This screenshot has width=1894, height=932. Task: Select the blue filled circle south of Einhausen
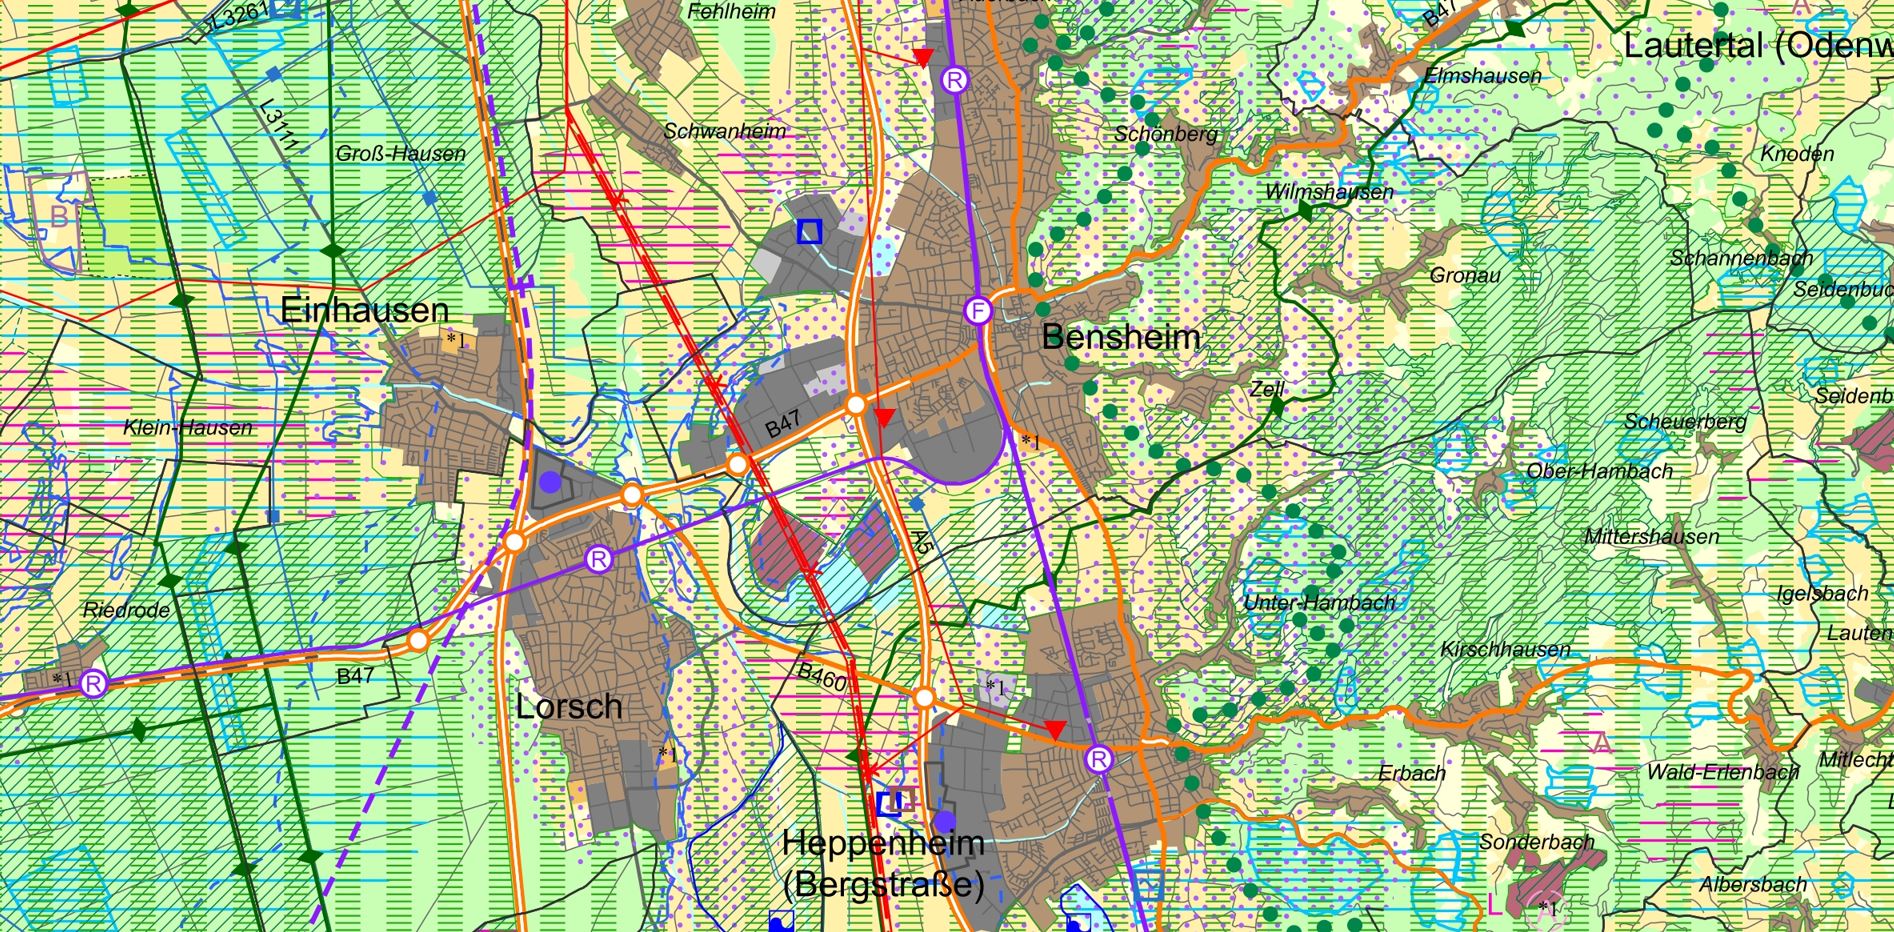(x=549, y=482)
